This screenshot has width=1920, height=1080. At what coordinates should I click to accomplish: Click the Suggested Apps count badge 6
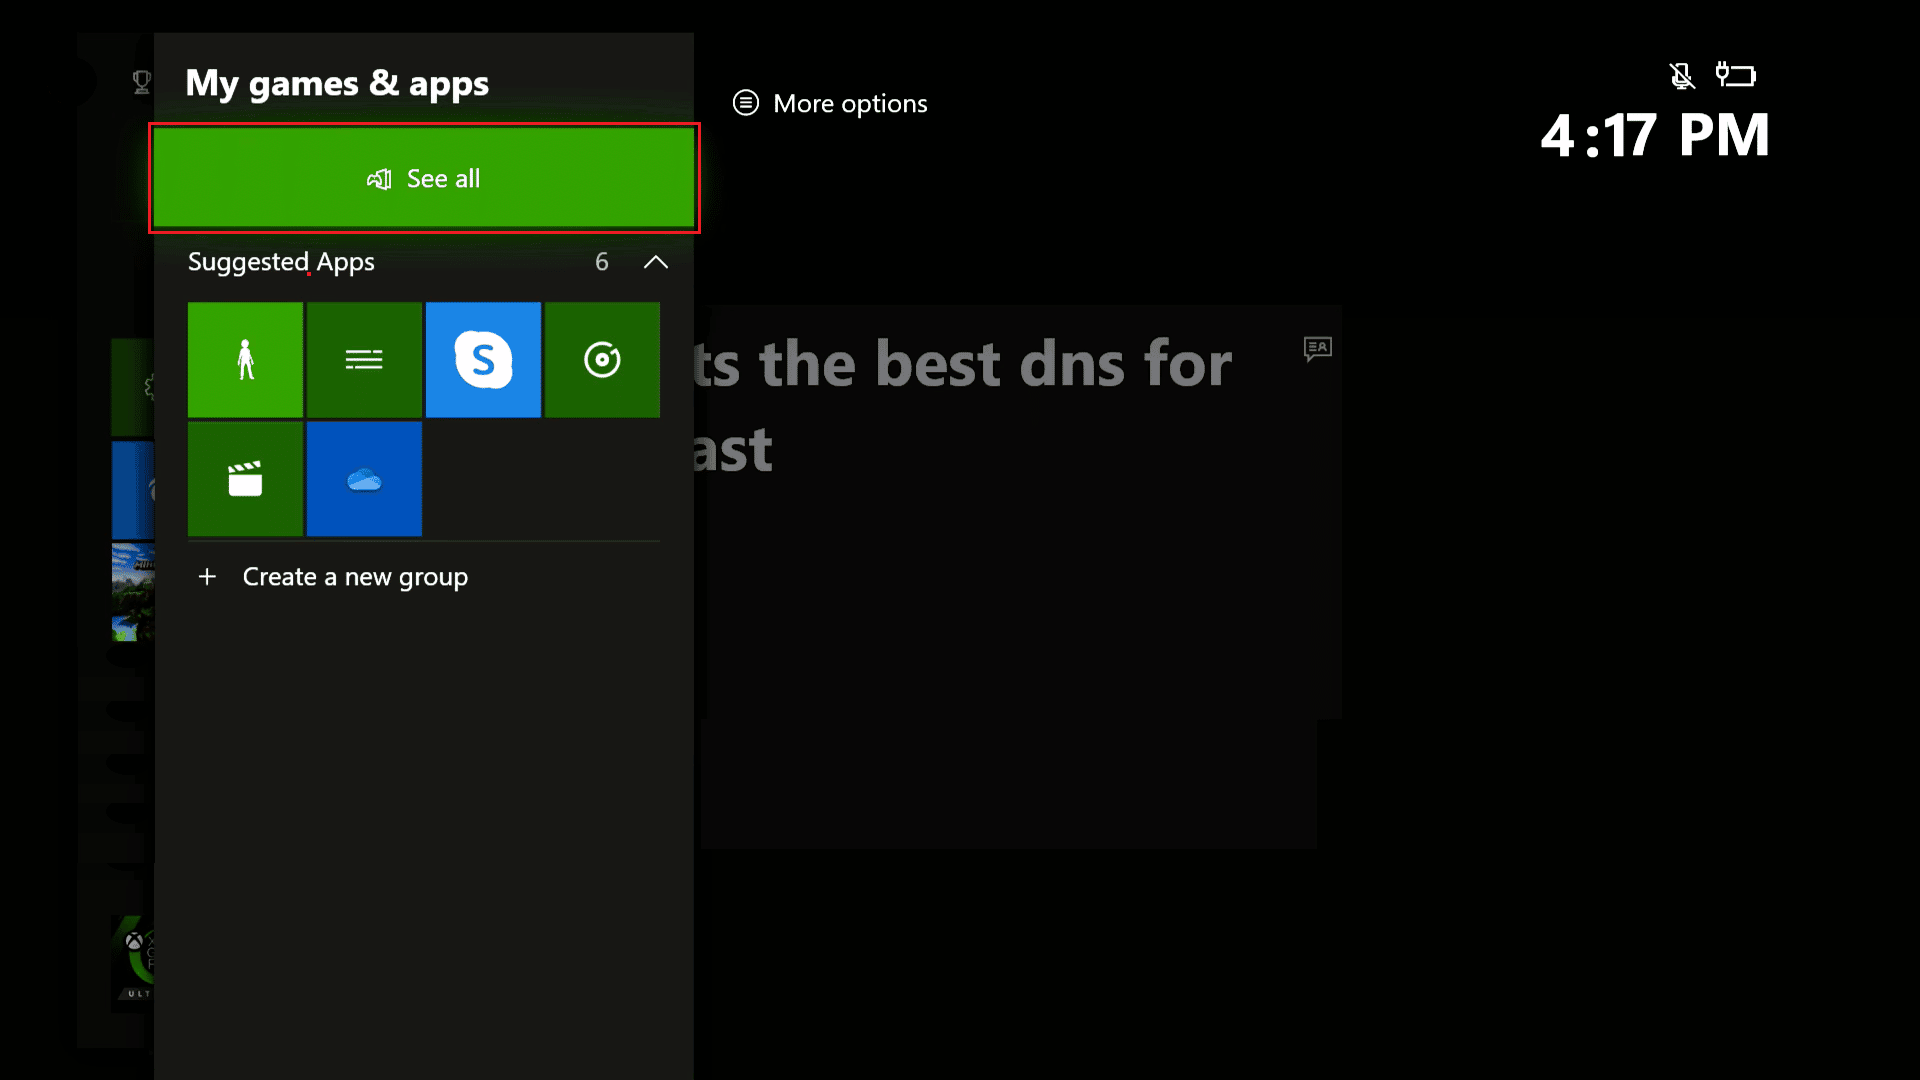[600, 260]
